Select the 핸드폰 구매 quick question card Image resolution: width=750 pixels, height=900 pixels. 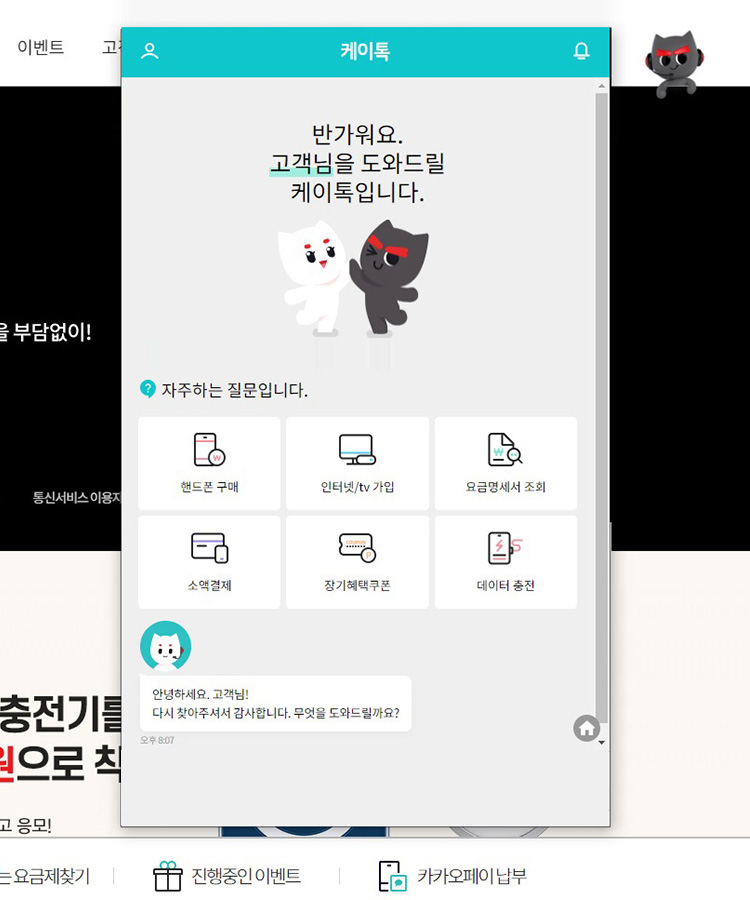(x=209, y=463)
